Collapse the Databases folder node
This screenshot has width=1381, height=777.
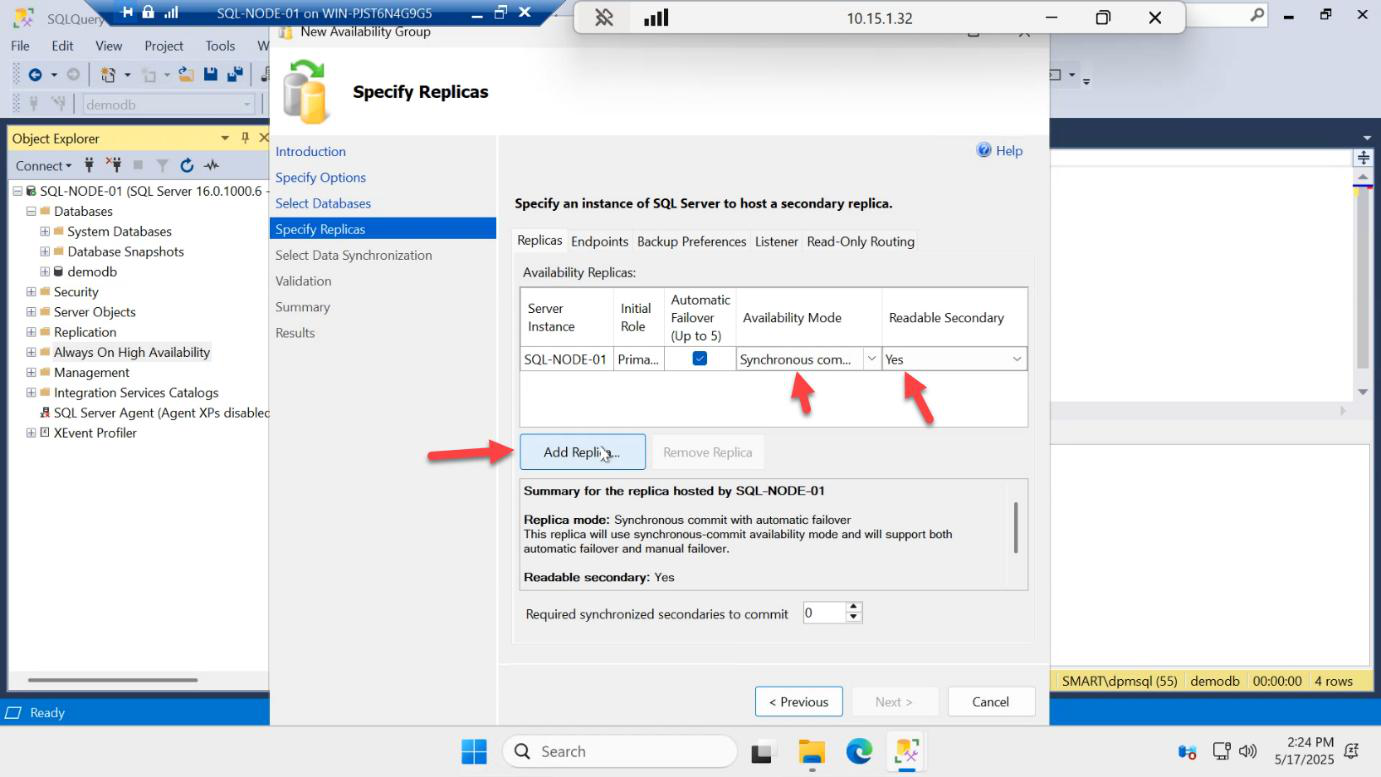click(x=31, y=211)
